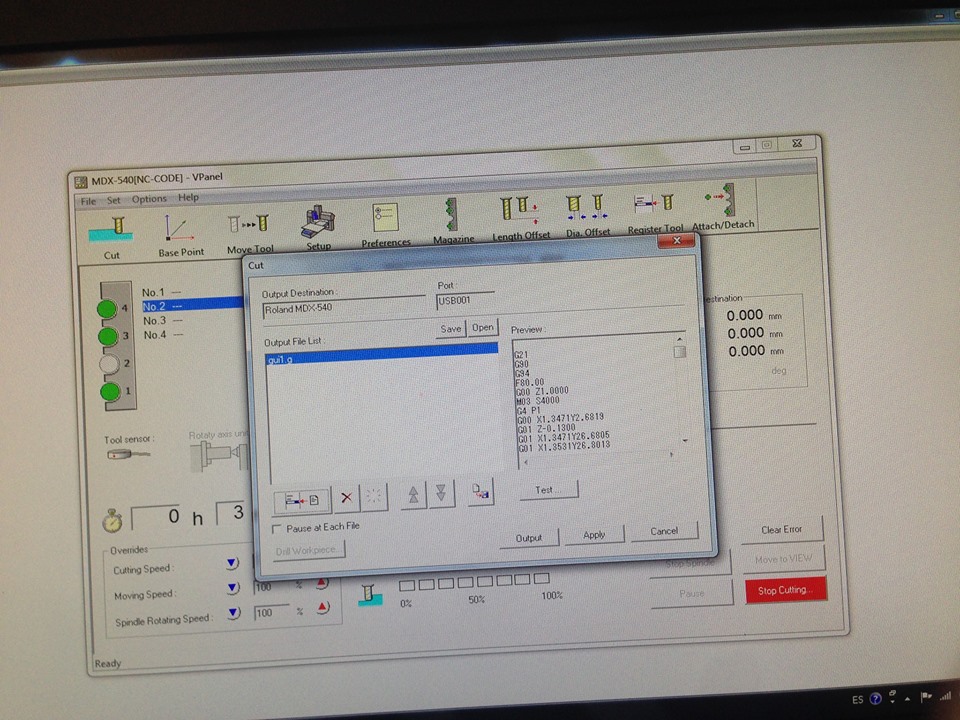960x720 pixels.
Task: Click the Output button
Action: click(529, 538)
